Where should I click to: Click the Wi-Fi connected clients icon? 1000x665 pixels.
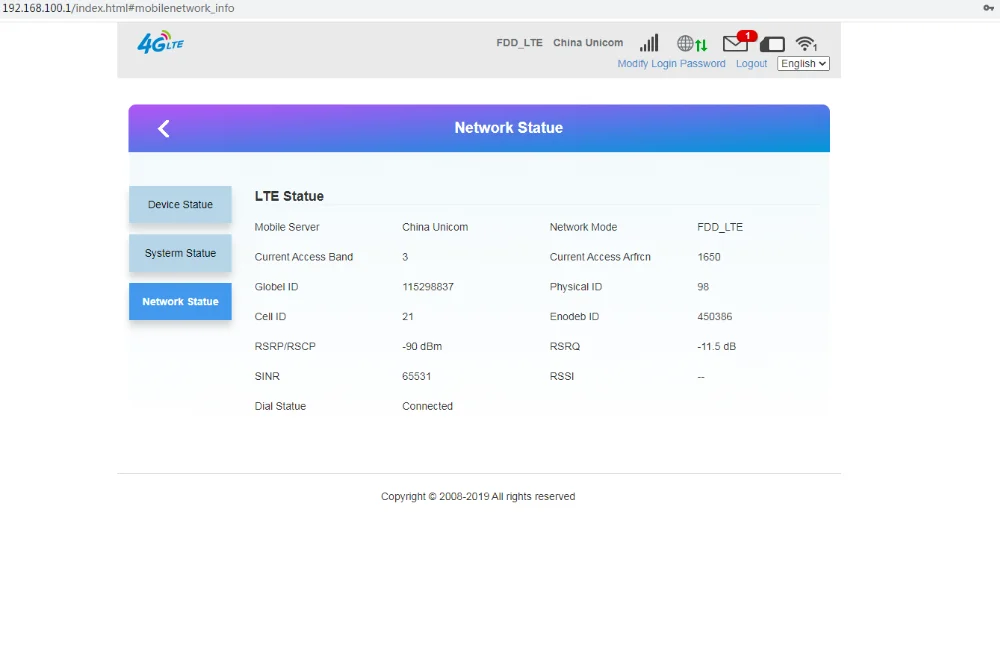point(806,43)
